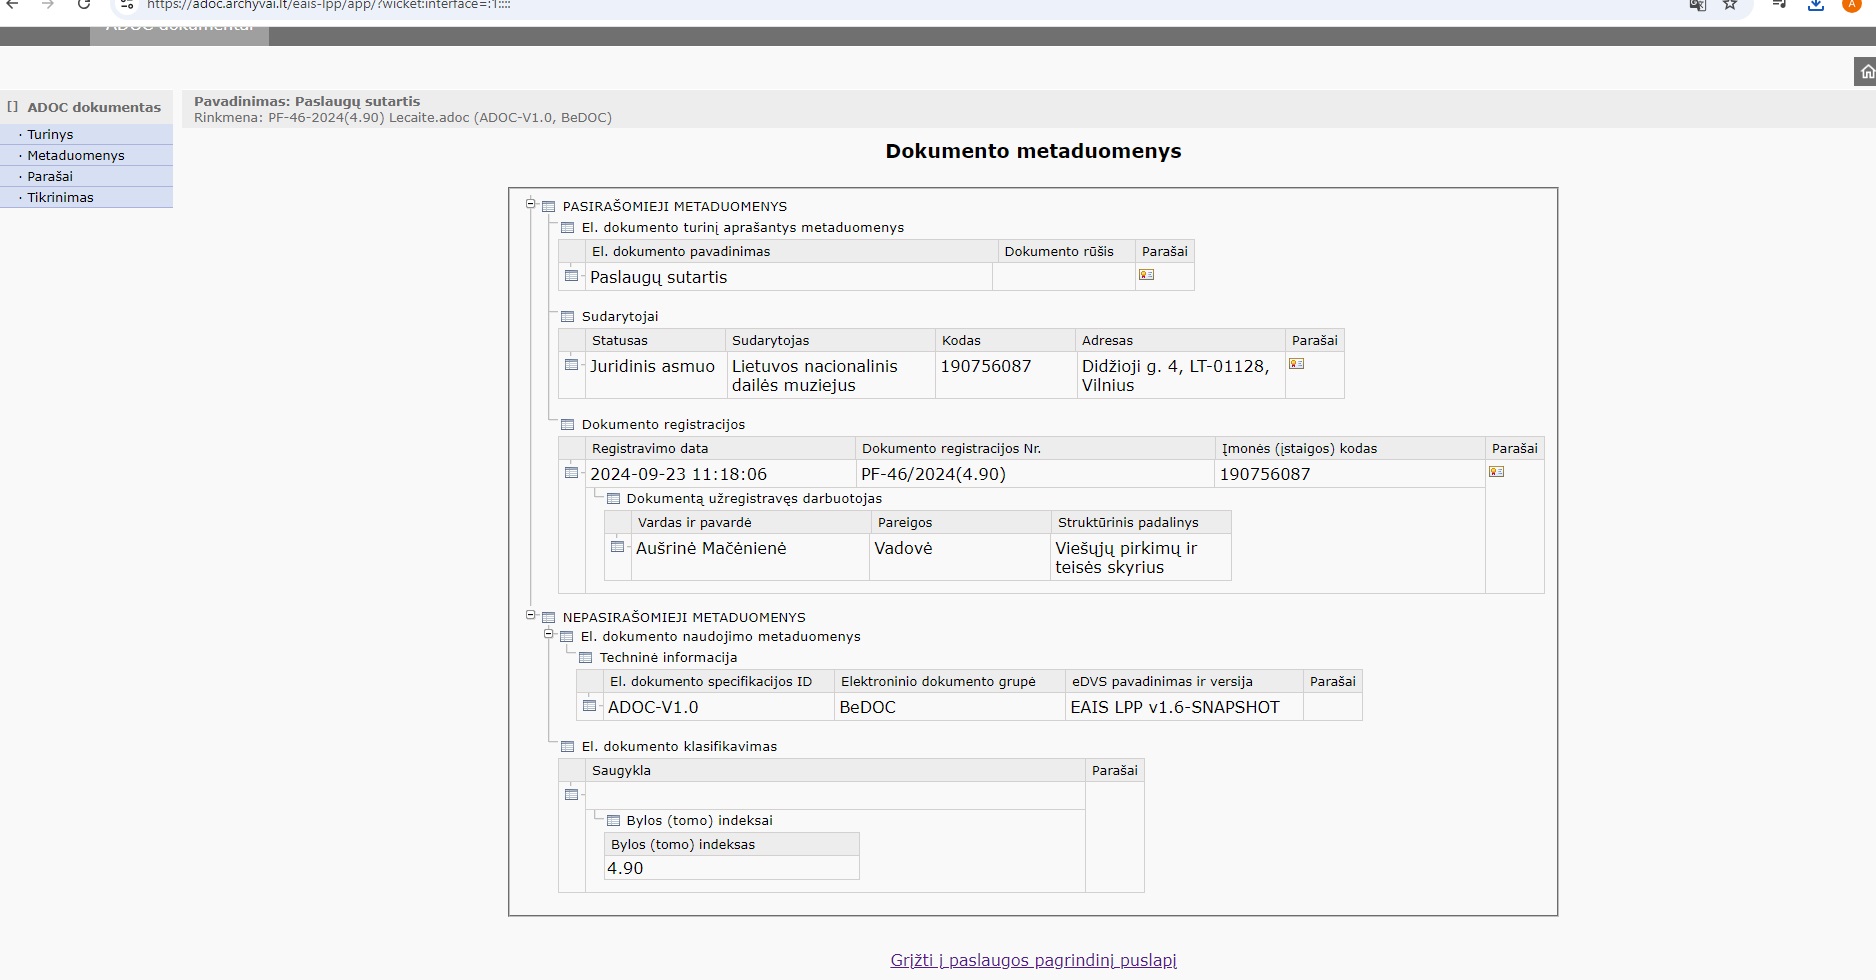Go to Parašai in the sidebar

coord(50,176)
